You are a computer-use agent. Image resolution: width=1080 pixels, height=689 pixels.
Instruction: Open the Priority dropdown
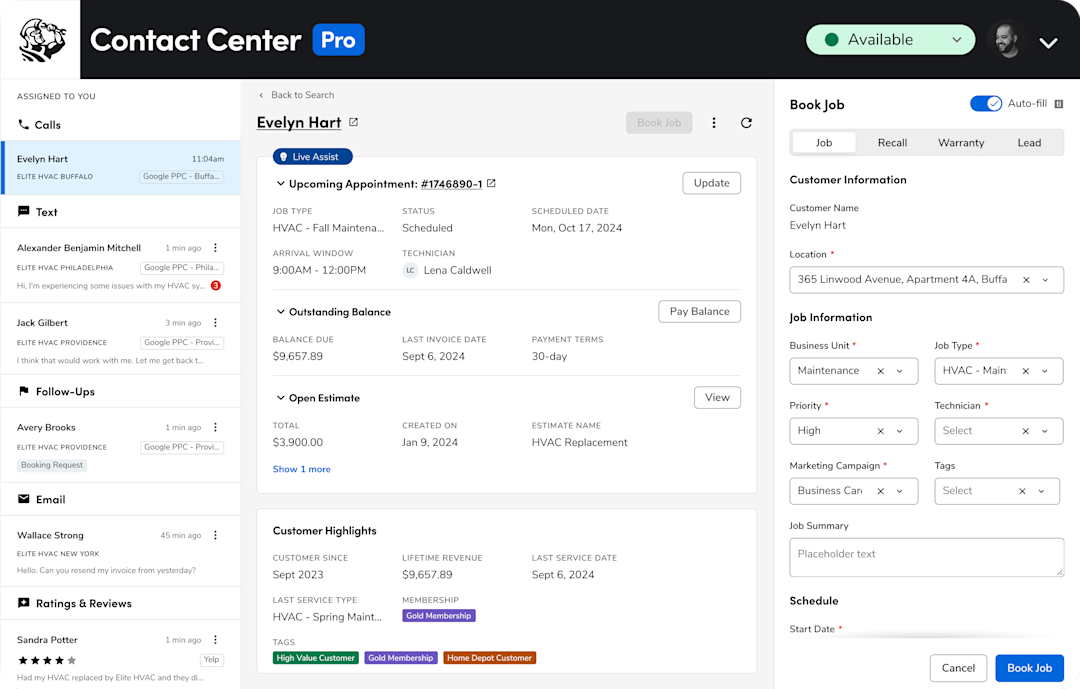tap(900, 431)
